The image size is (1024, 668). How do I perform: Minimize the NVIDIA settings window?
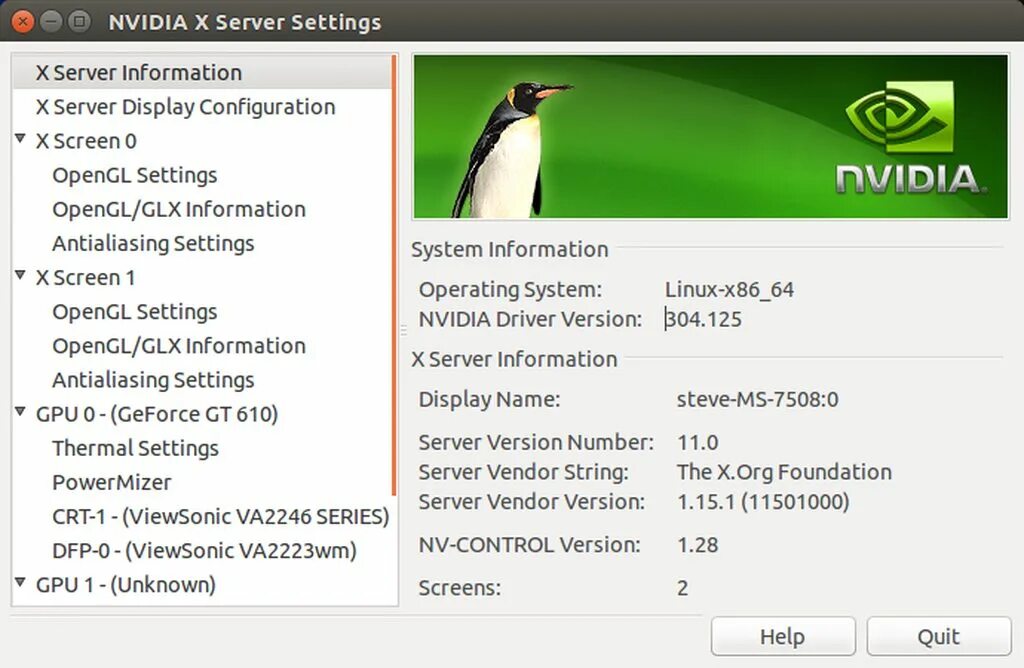point(52,20)
